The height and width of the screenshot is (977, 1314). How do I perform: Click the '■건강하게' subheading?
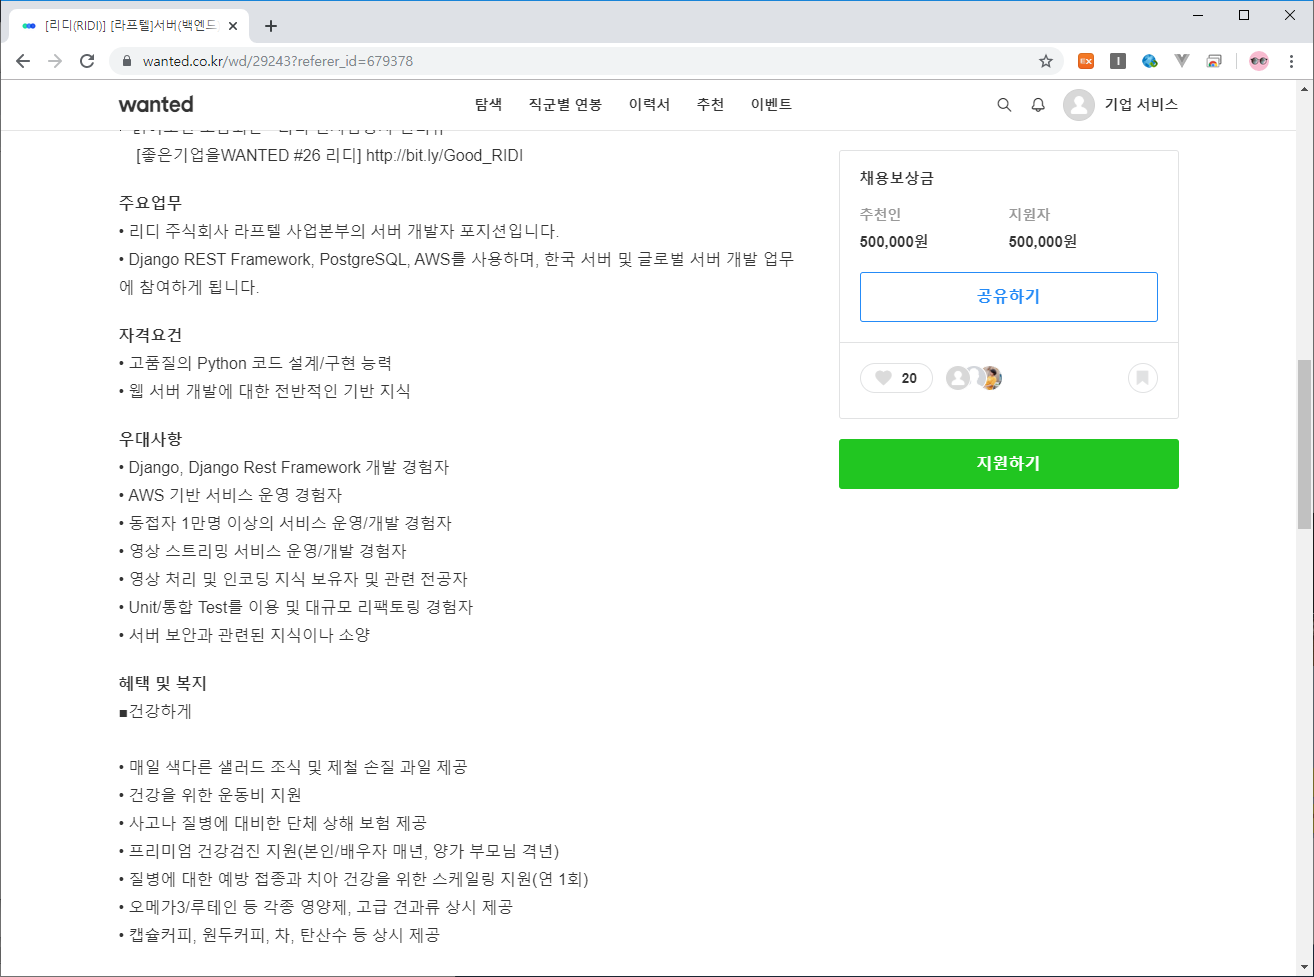[x=155, y=711]
